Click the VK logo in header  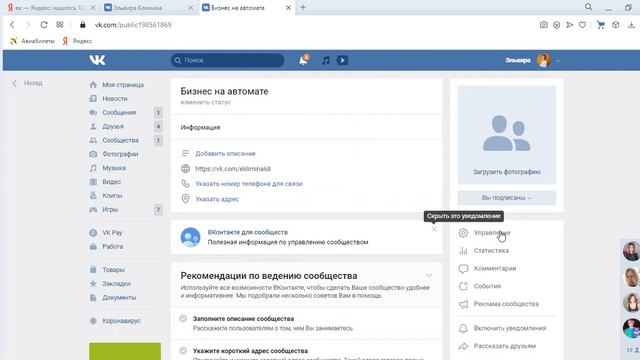[x=97, y=60]
